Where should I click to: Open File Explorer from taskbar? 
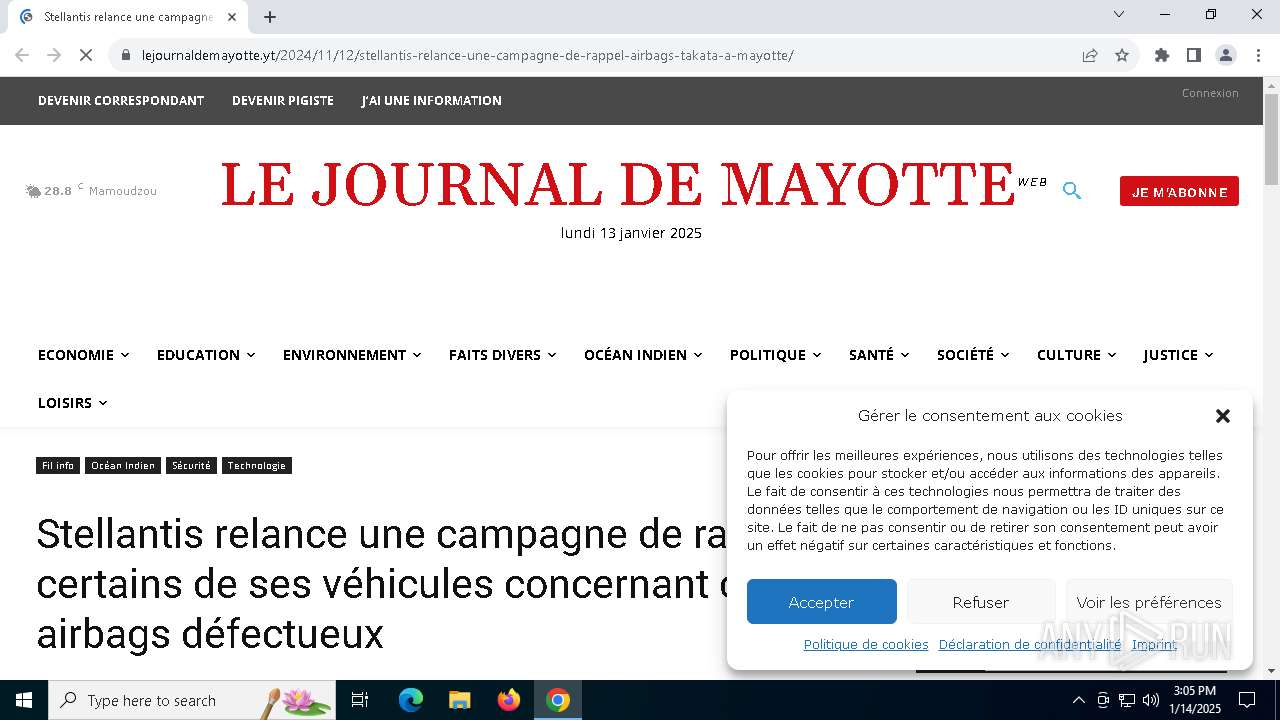pyautogui.click(x=460, y=700)
